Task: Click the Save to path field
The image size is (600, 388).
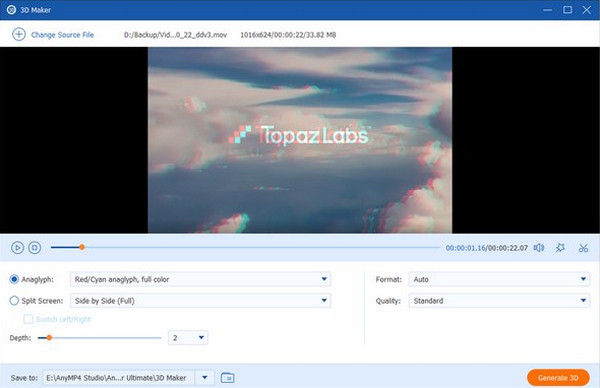Action: (x=119, y=378)
